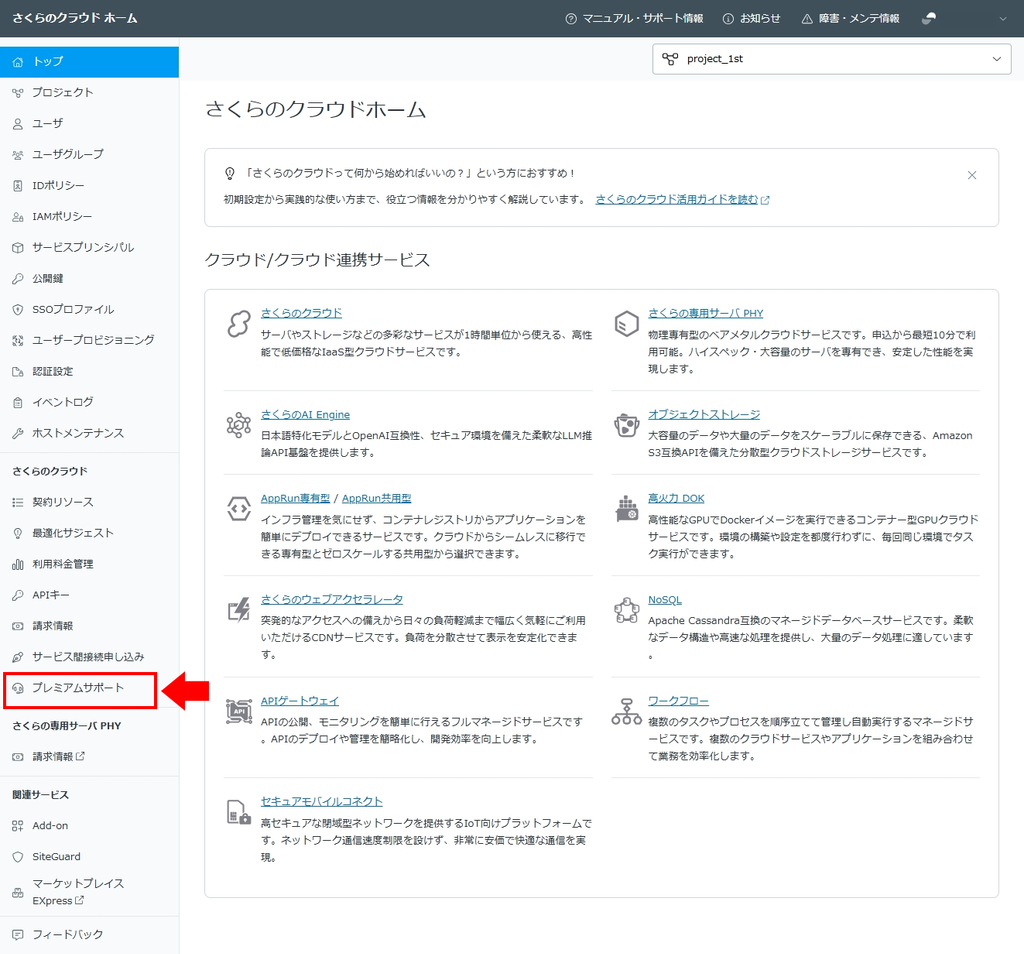The height and width of the screenshot is (954, 1024).
Task: Open 請求情報 under さくらの専用サーバ PHY
Action: [89, 757]
